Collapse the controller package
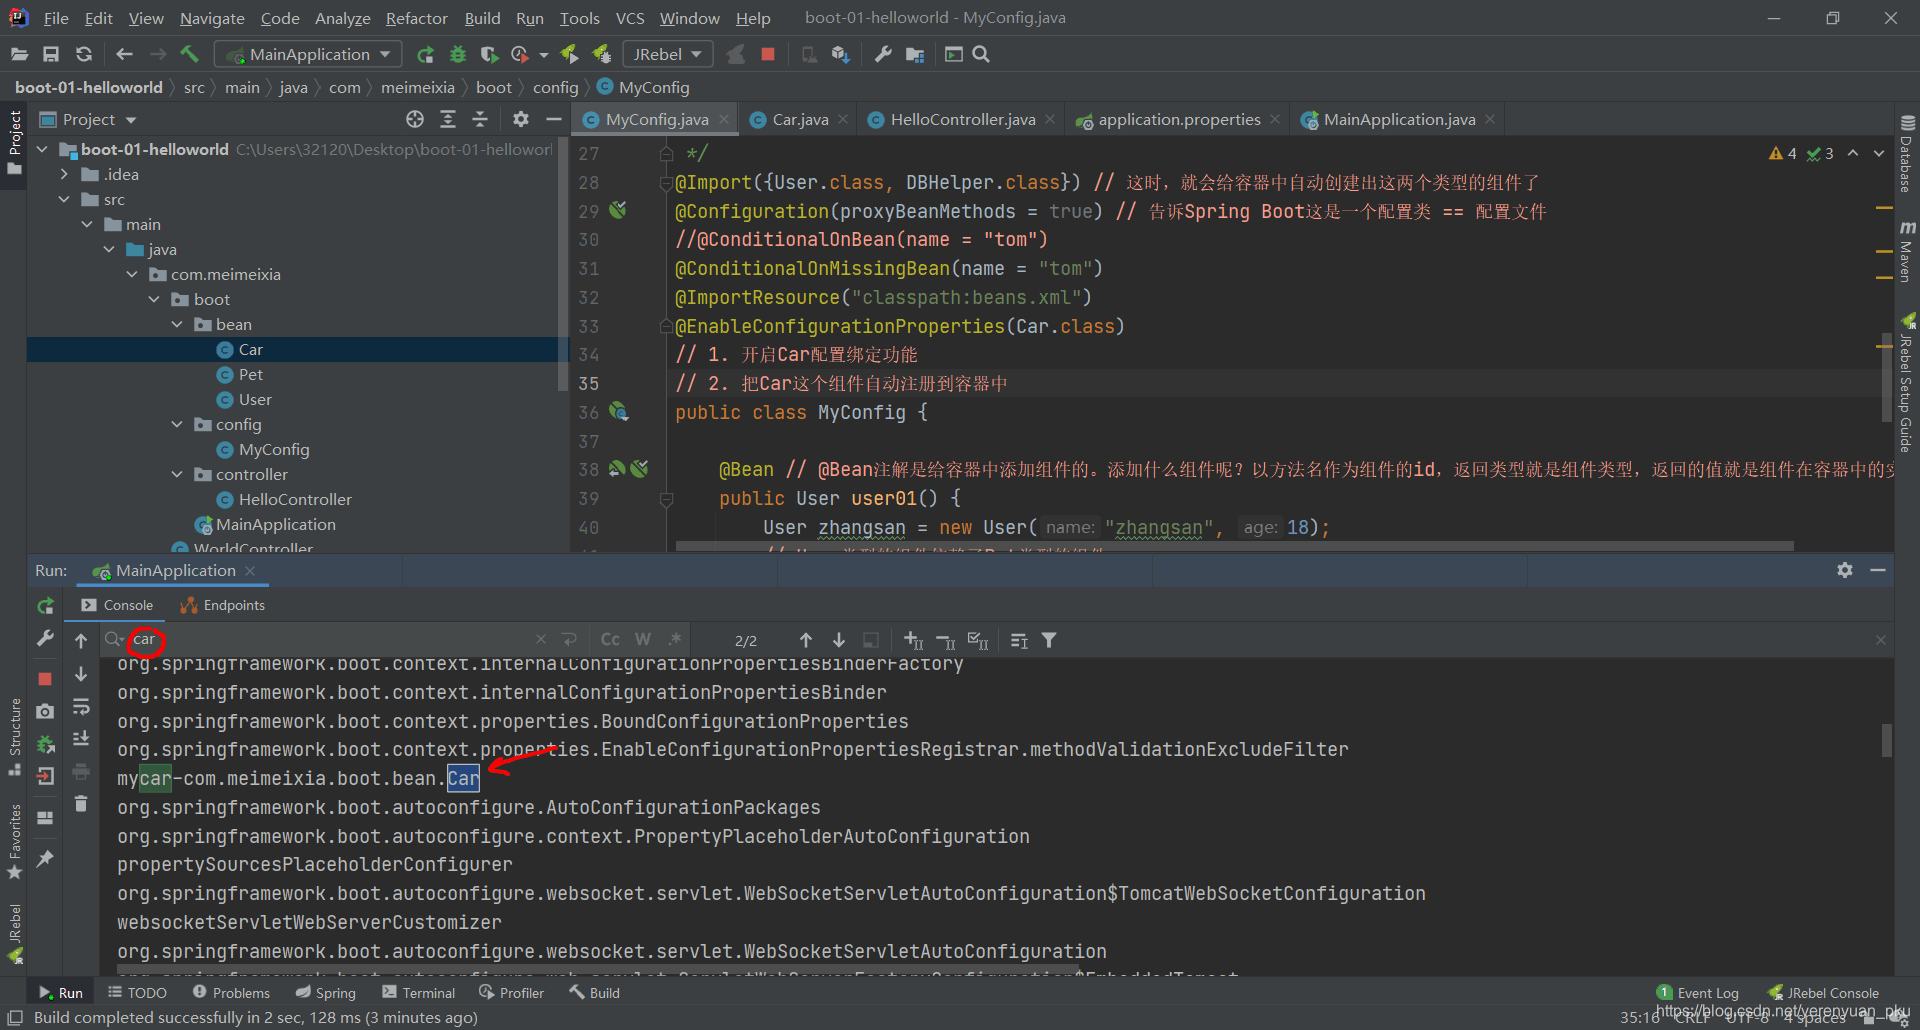The width and height of the screenshot is (1920, 1030). 177,474
